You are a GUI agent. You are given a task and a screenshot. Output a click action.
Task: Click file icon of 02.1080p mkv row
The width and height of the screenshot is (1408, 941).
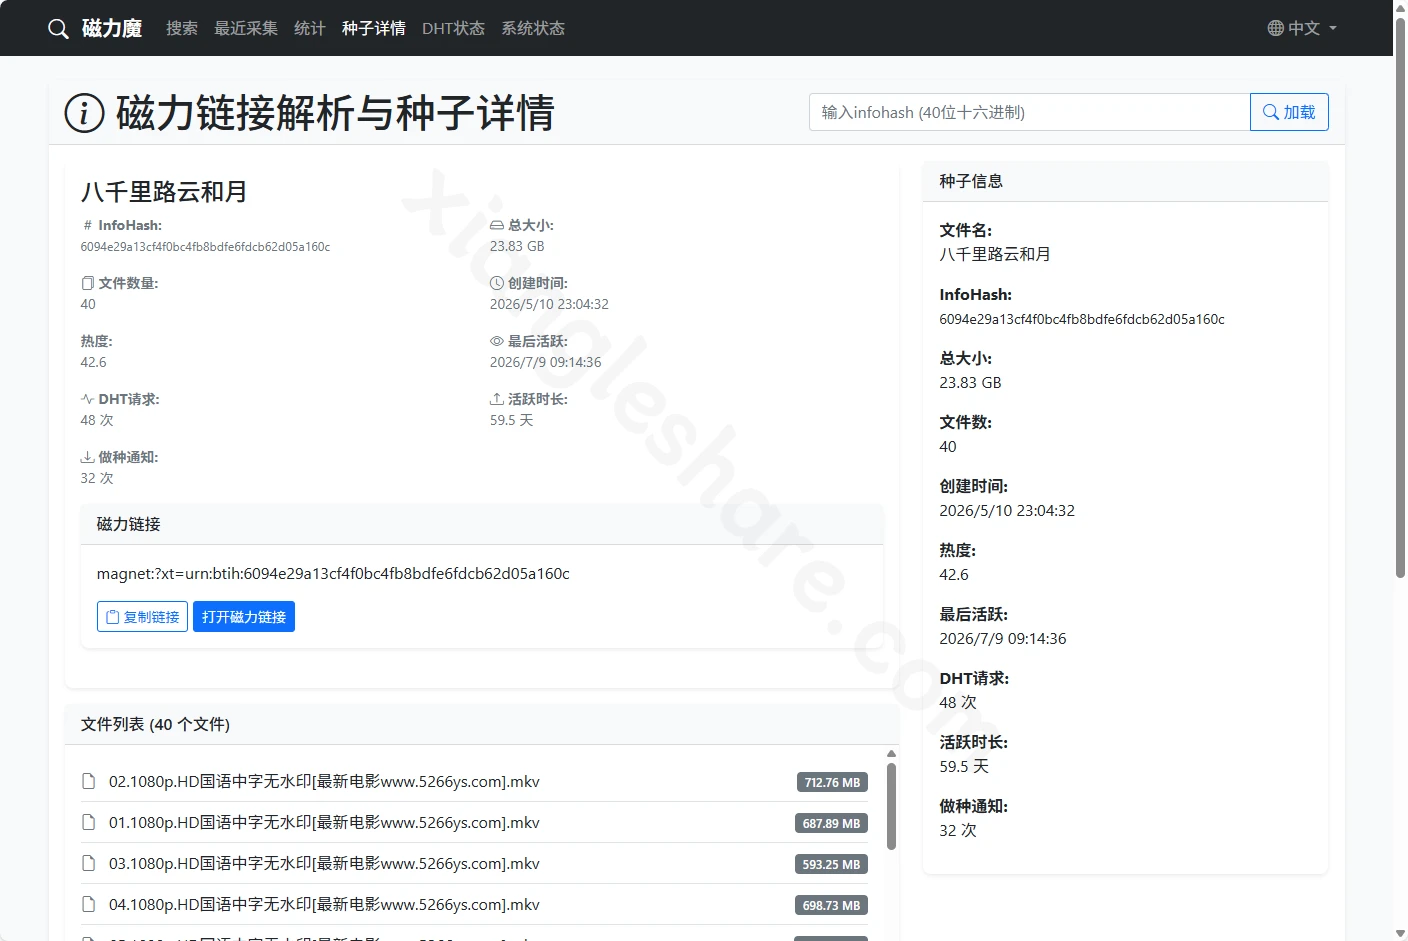click(89, 781)
